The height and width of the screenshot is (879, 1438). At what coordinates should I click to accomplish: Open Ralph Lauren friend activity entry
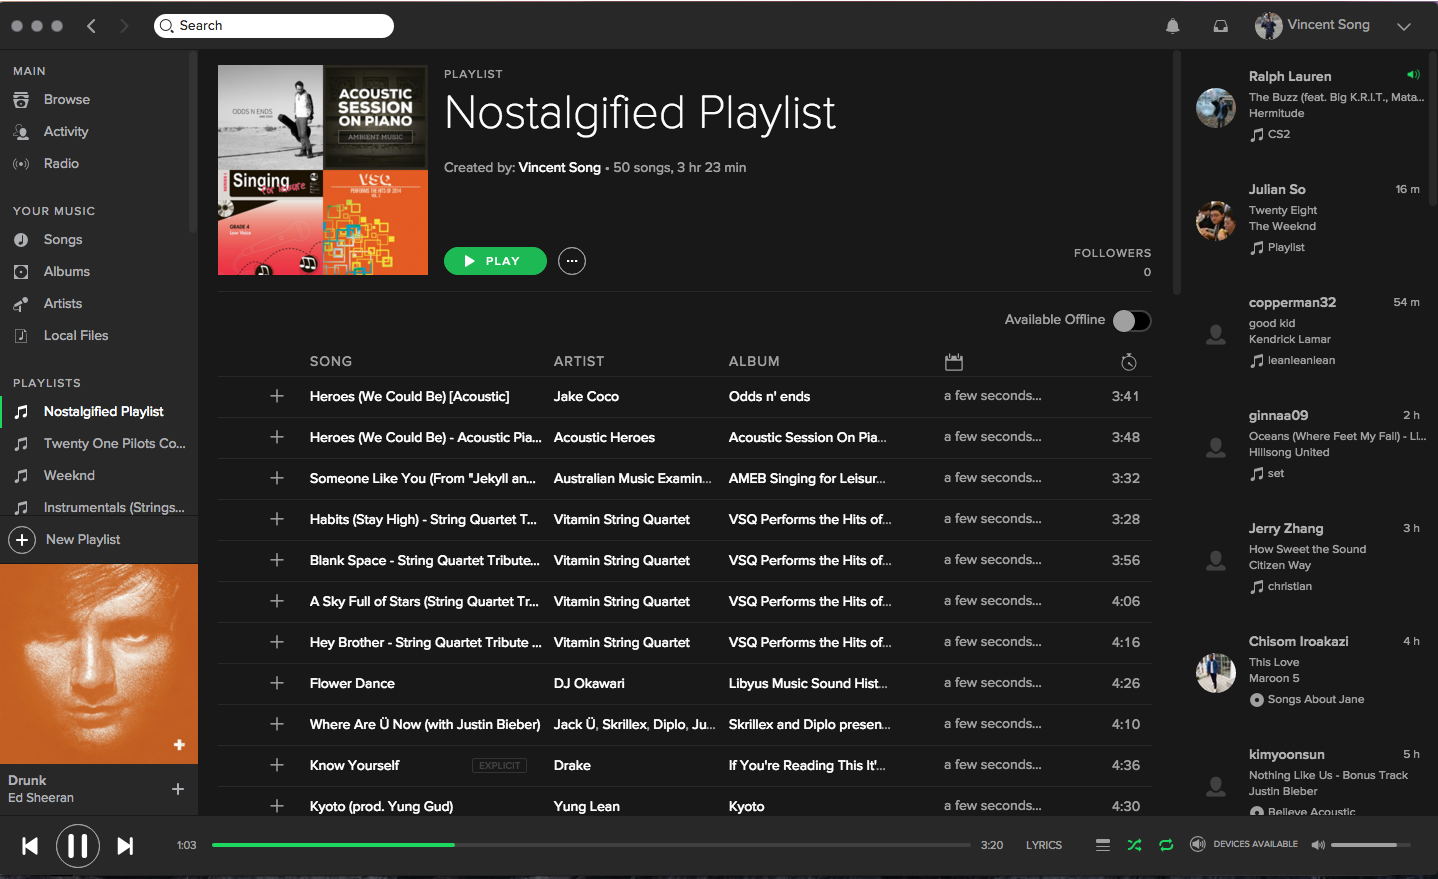(1308, 105)
